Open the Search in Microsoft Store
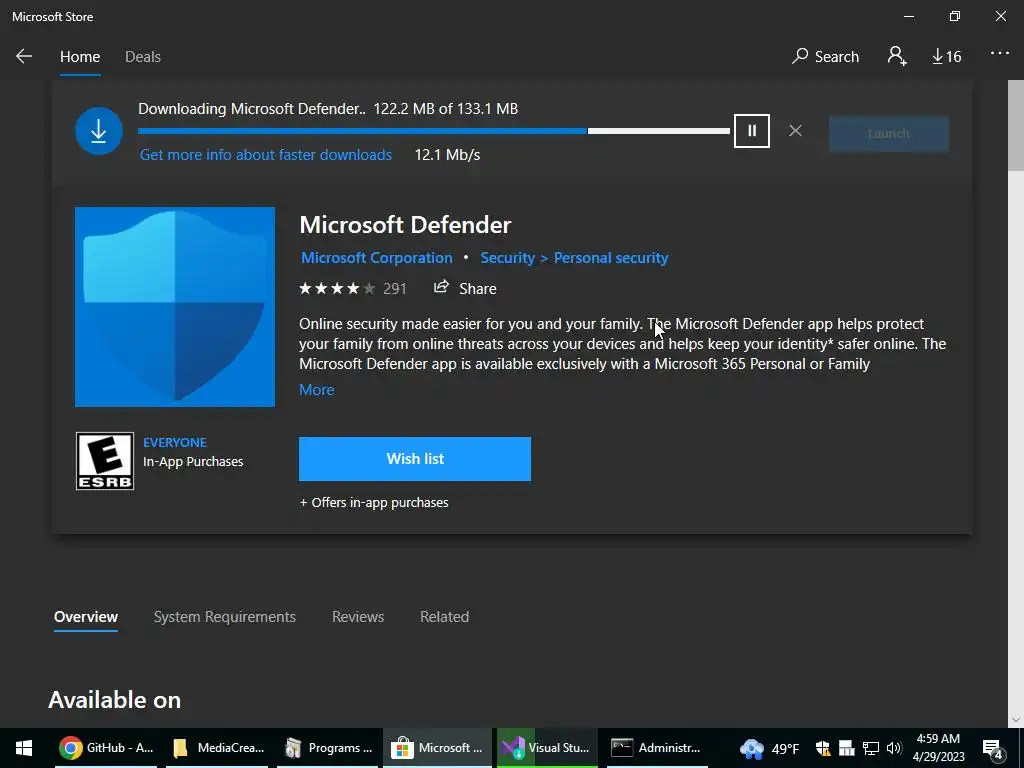Image resolution: width=1024 pixels, height=768 pixels. [825, 56]
